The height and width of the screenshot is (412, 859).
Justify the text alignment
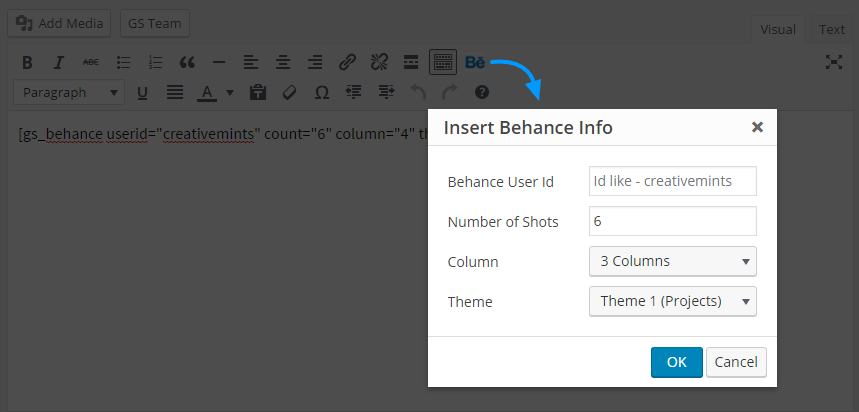[175, 93]
